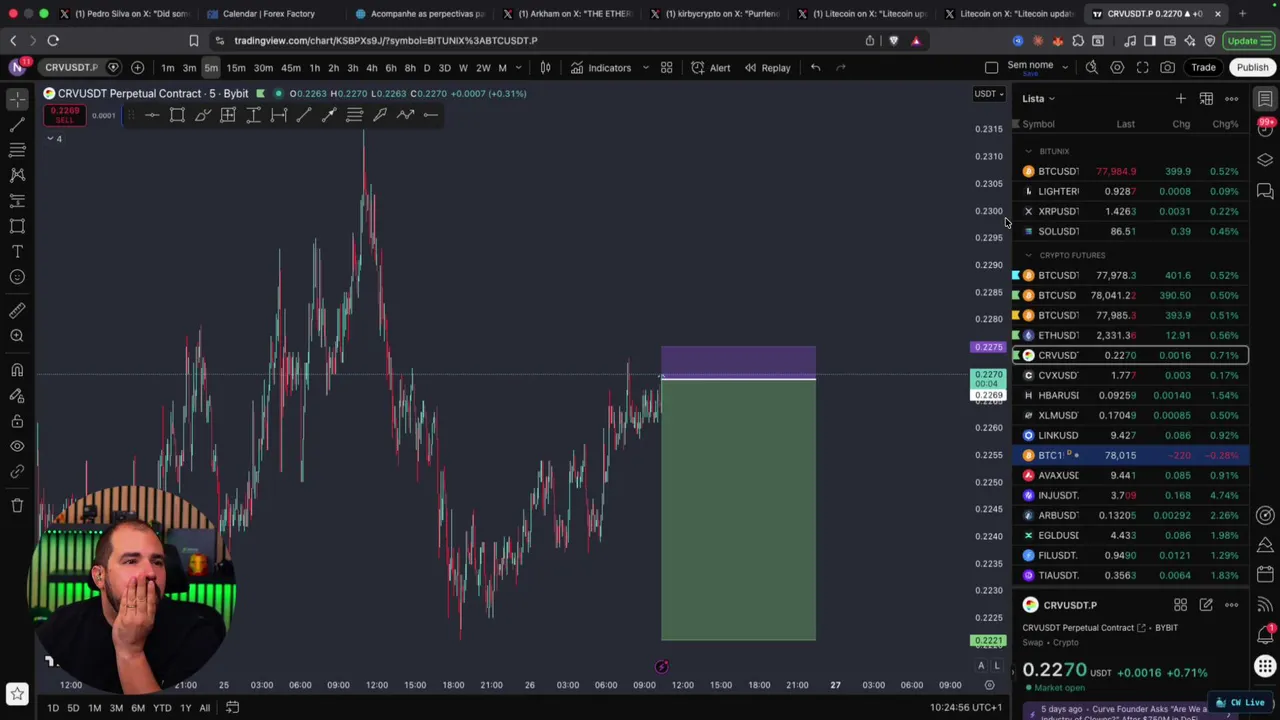The image size is (1280, 720).
Task: Open the USDT currency dropdown
Action: (x=988, y=93)
